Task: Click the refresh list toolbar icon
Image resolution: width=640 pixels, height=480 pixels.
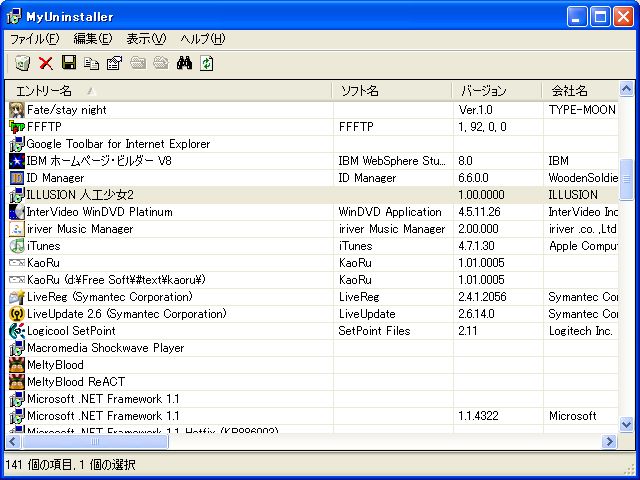Action: coord(207,63)
